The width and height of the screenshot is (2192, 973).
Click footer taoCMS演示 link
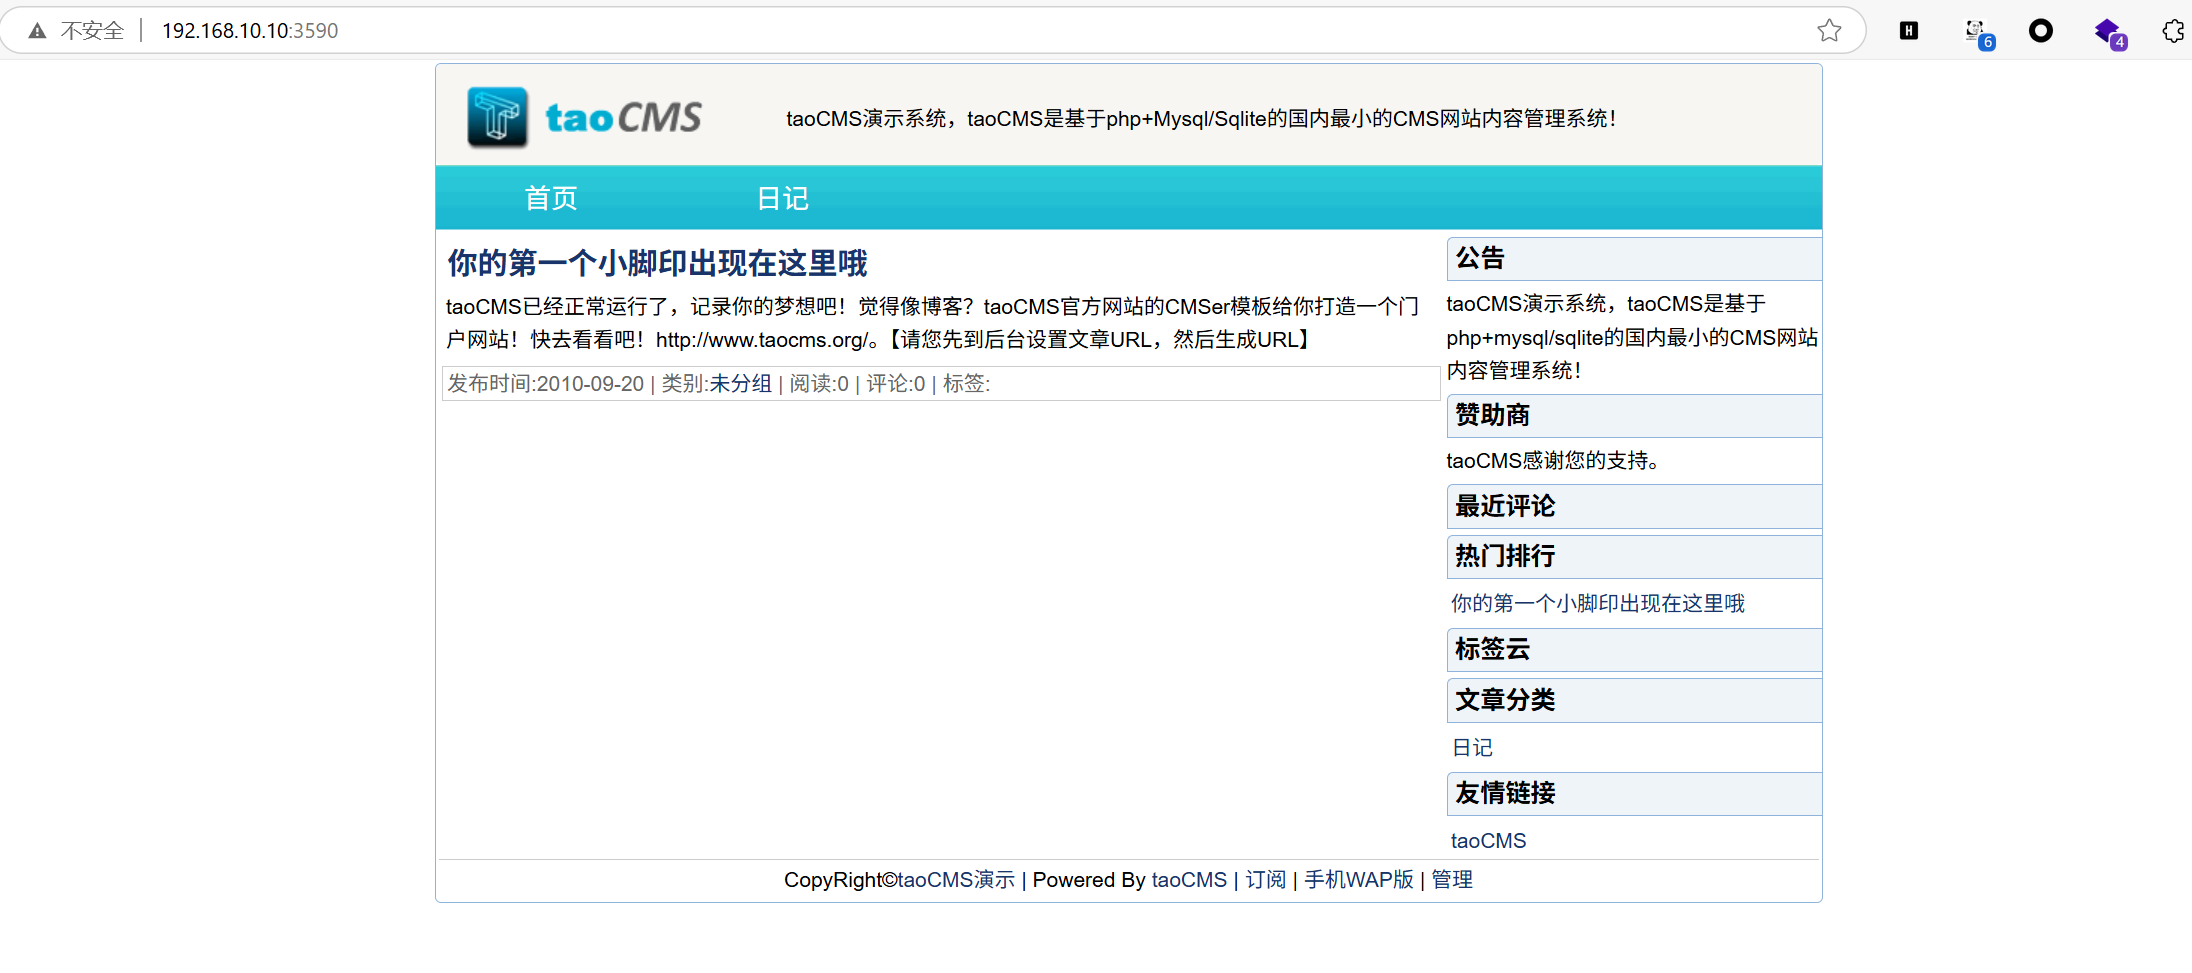956,880
